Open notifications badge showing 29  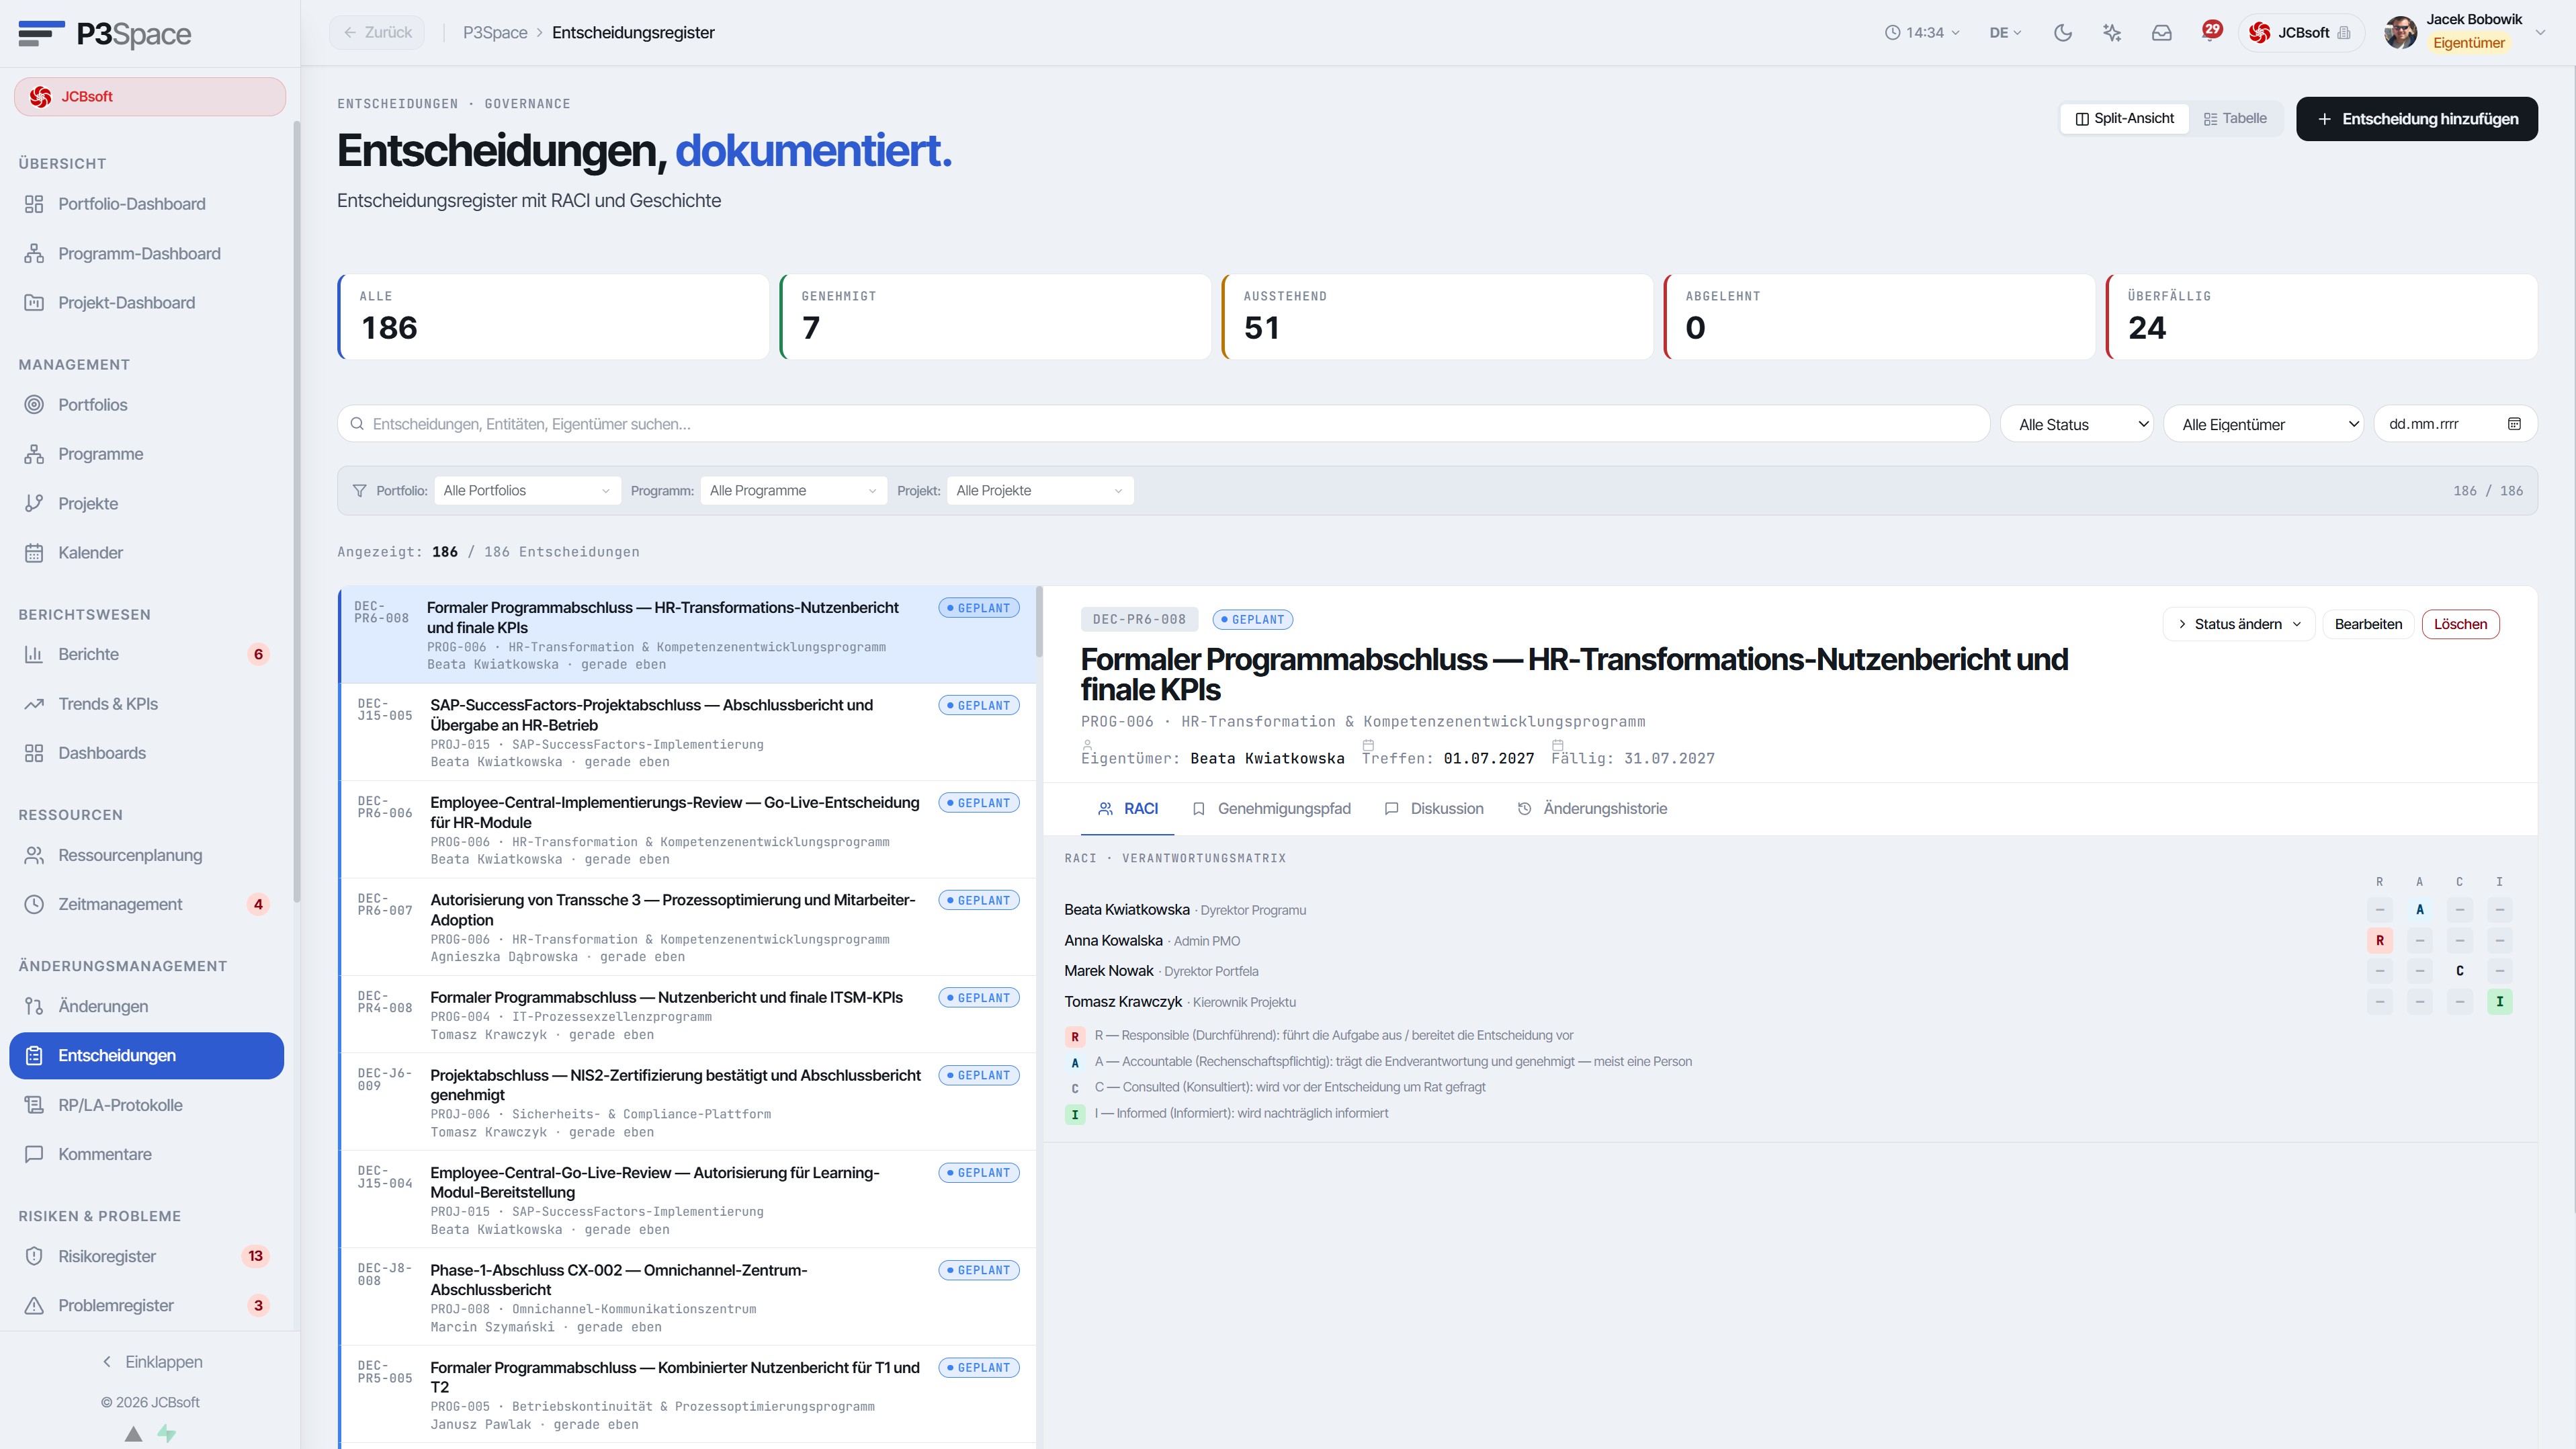(x=2212, y=30)
